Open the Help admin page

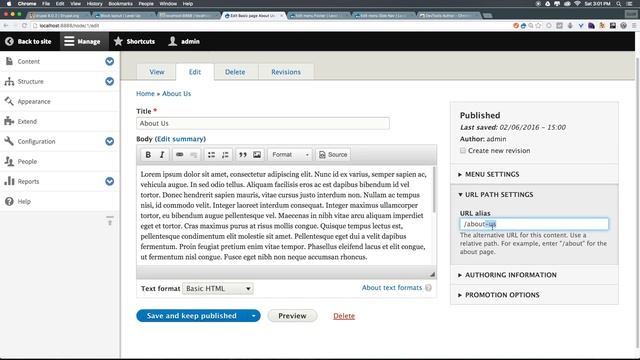point(24,202)
